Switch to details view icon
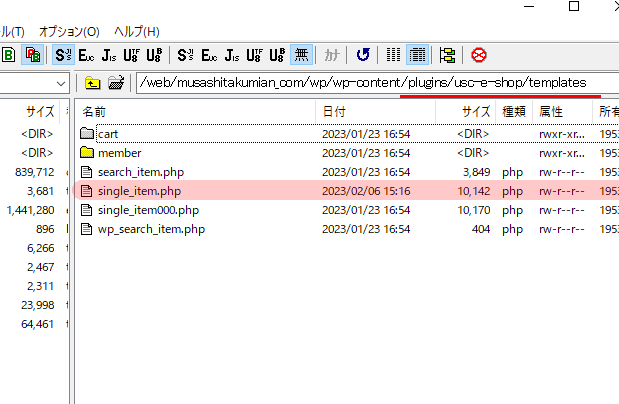This screenshot has height=404, width=619. pos(417,54)
